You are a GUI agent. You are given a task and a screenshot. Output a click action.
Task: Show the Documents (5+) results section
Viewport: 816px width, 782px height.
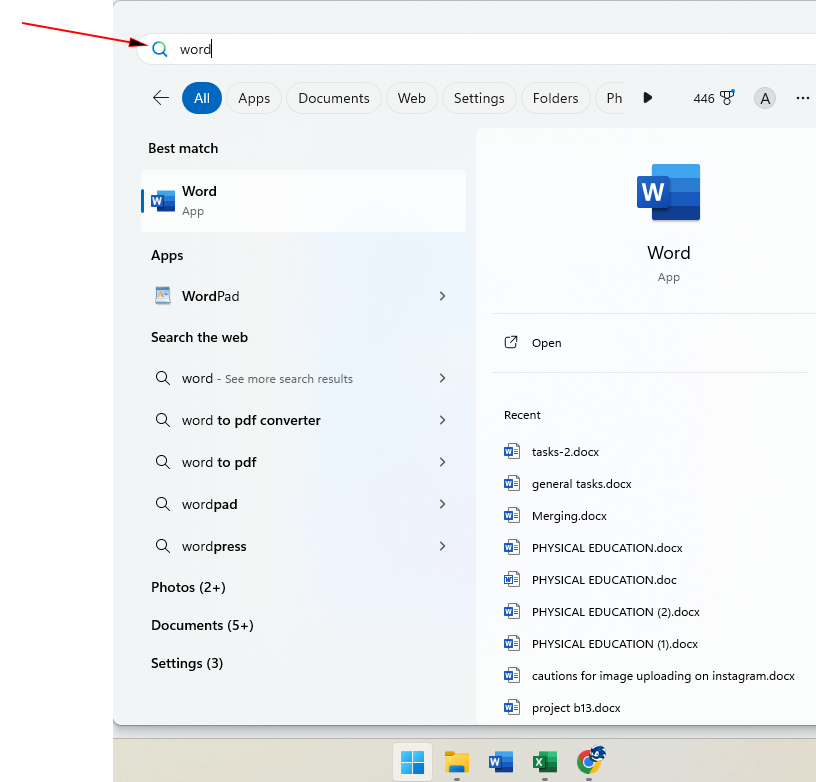(202, 625)
